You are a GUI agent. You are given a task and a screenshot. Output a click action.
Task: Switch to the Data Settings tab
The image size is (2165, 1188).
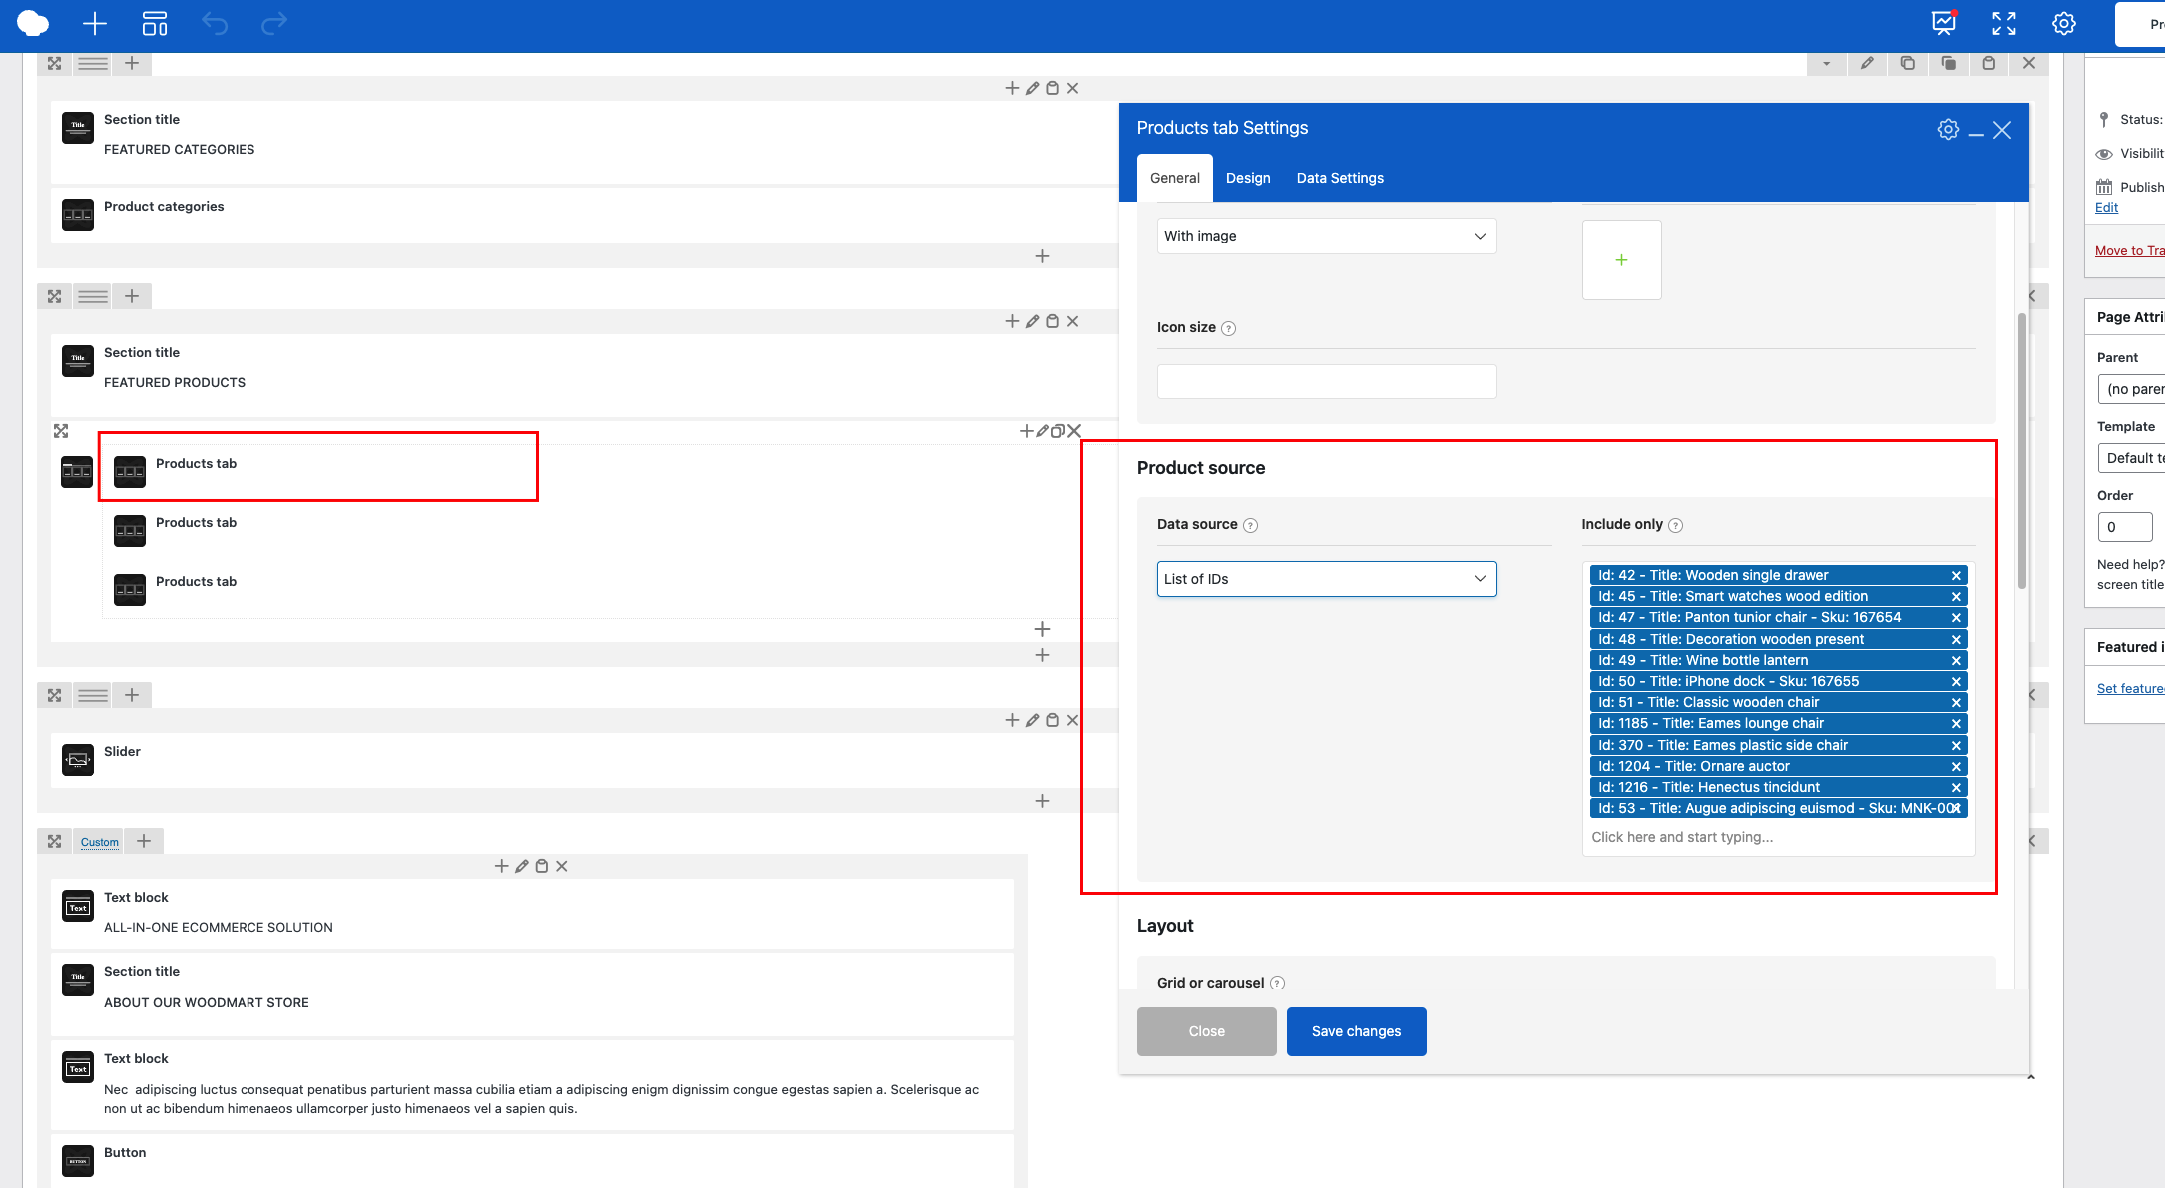tap(1340, 178)
